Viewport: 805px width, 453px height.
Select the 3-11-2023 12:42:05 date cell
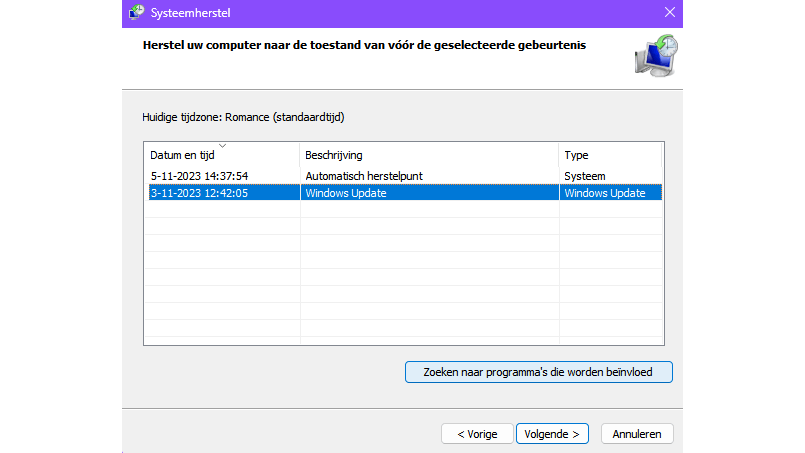coord(199,193)
